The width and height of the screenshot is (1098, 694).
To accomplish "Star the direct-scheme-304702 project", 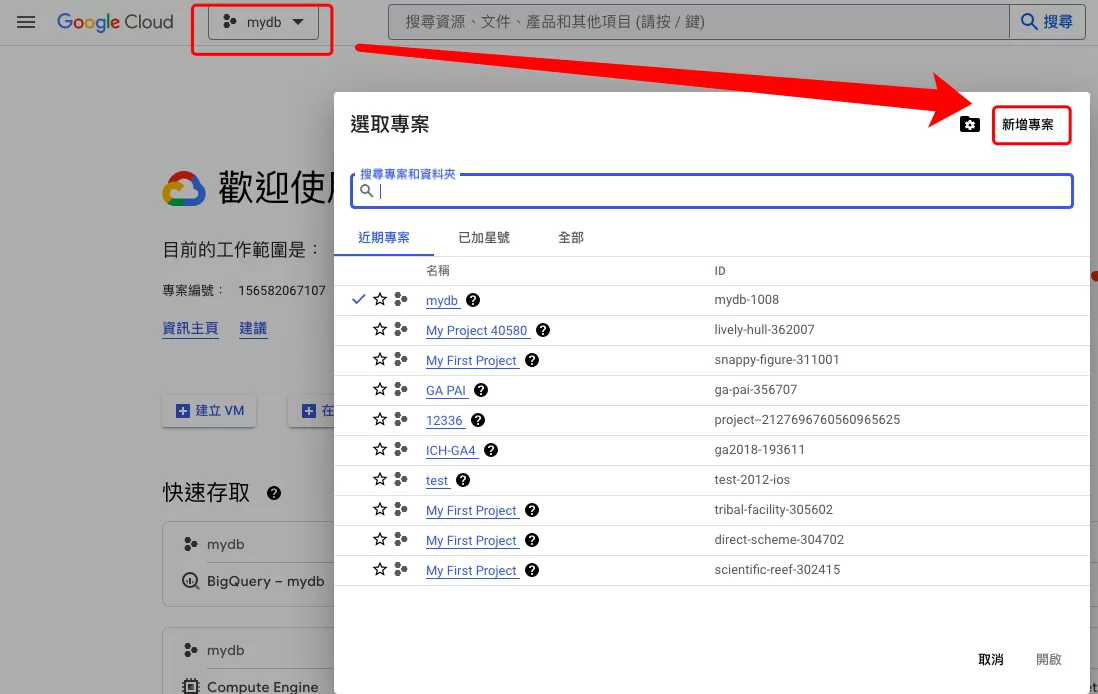I will (x=380, y=540).
